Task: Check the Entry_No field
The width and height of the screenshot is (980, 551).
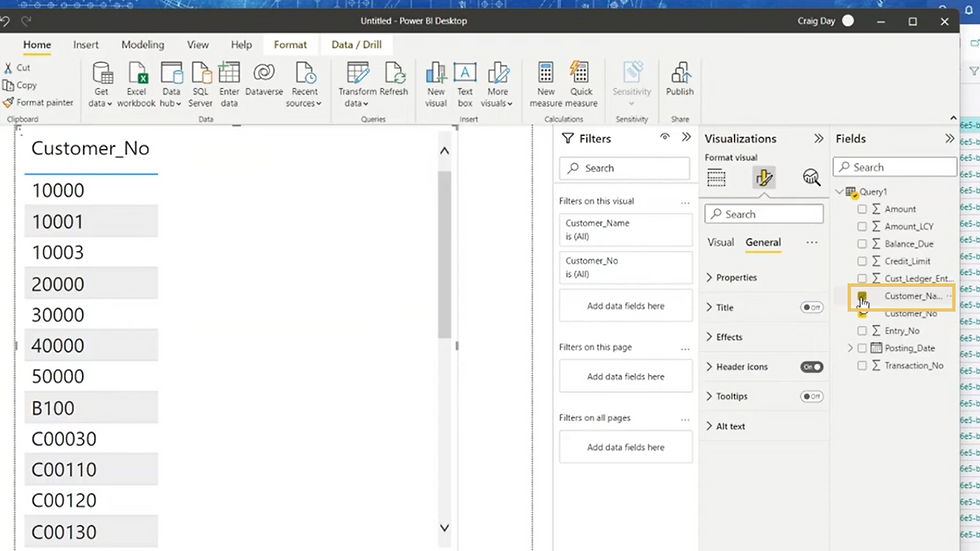Action: point(862,330)
